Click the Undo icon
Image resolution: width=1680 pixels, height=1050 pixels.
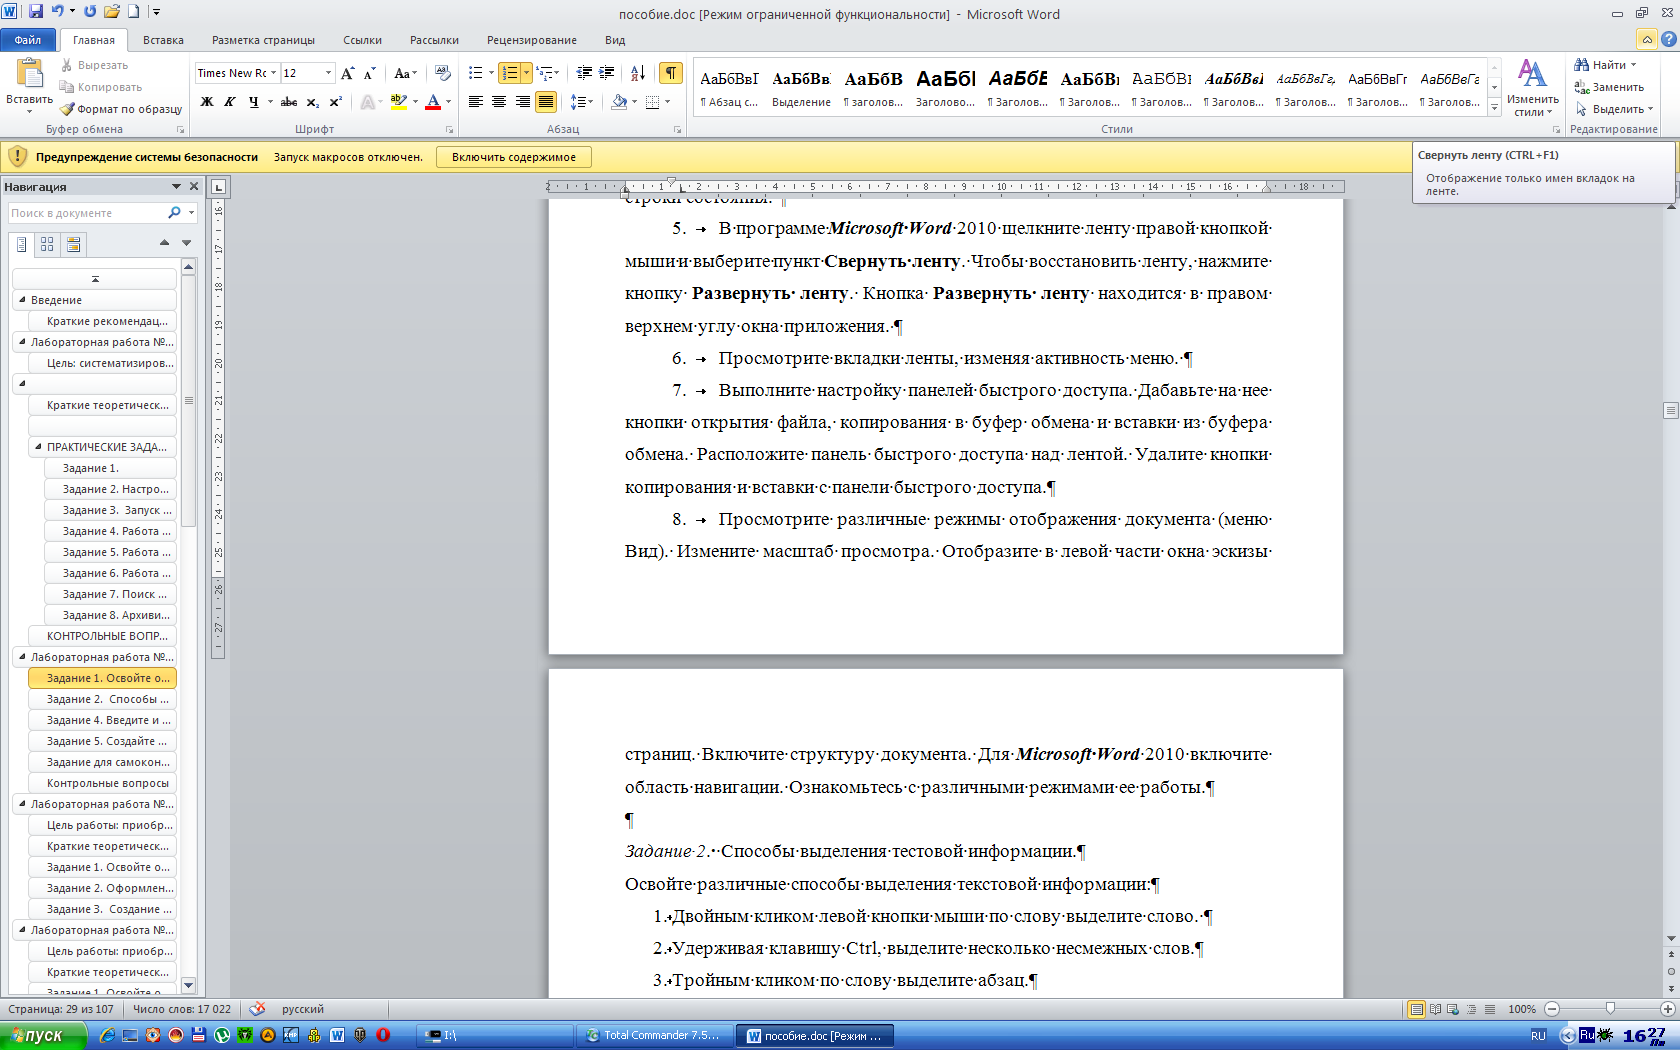[x=58, y=12]
